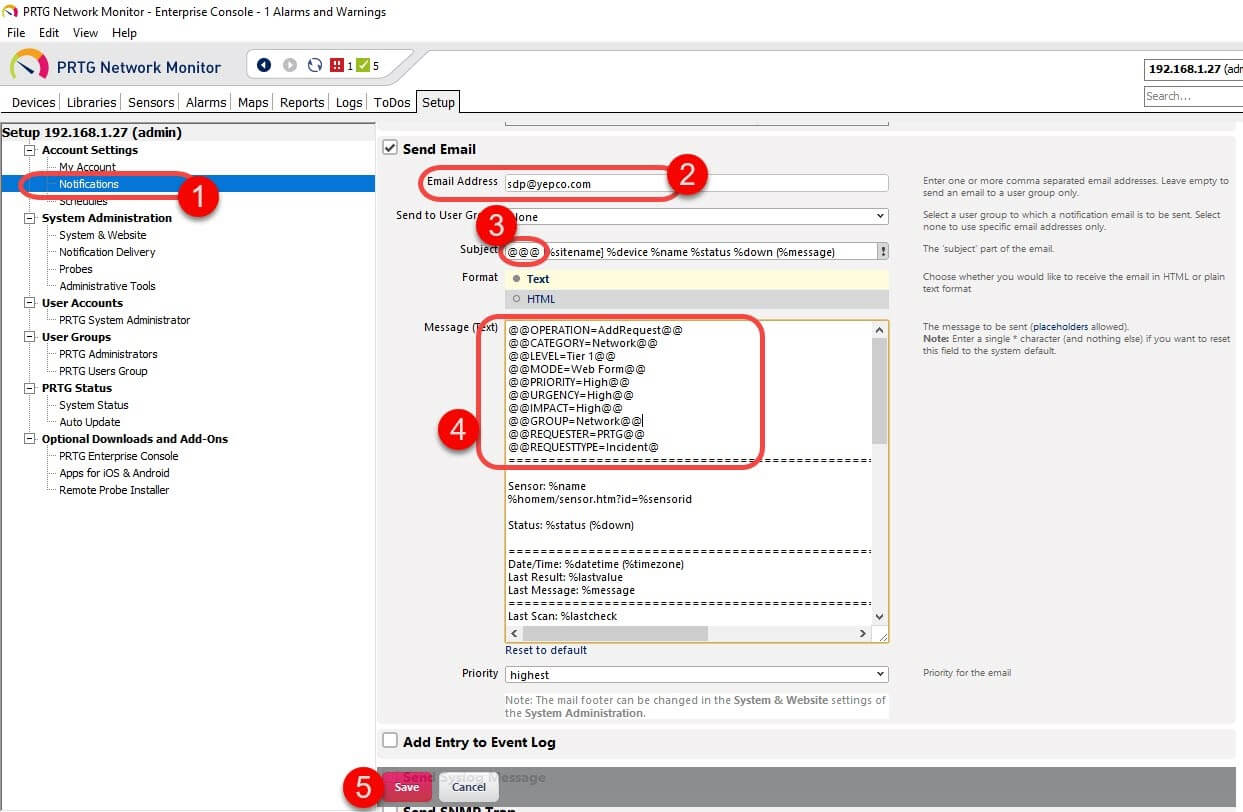Click the message box scroll-right arrow
The image size is (1243, 812).
863,634
